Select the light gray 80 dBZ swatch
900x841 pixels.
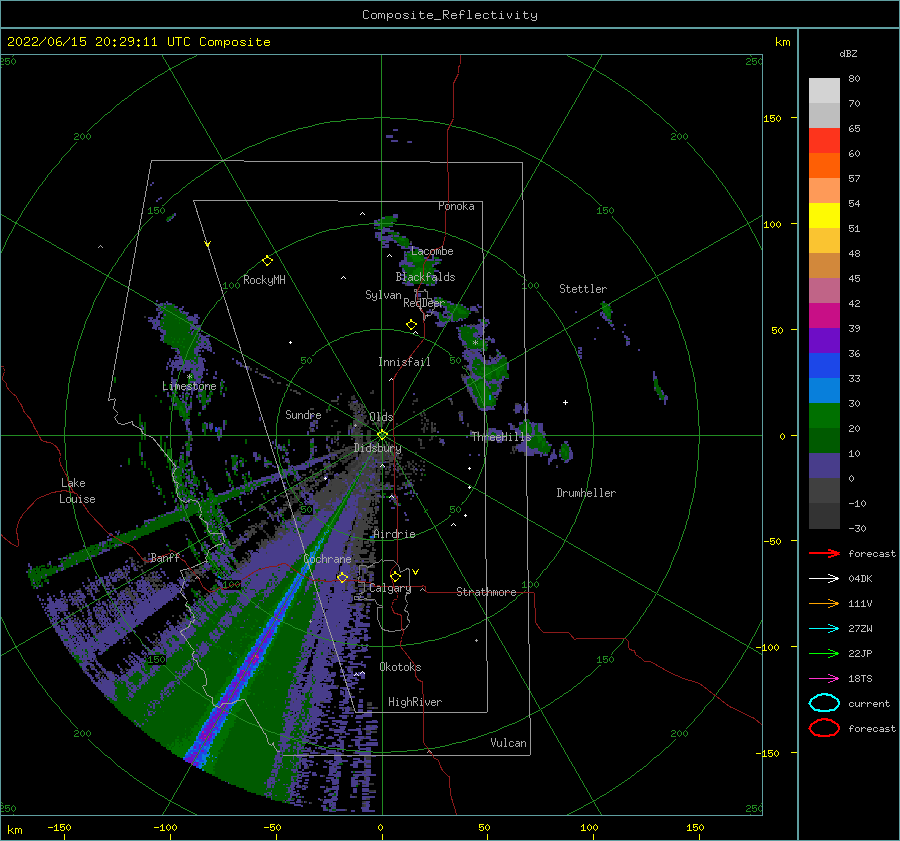tap(824, 90)
